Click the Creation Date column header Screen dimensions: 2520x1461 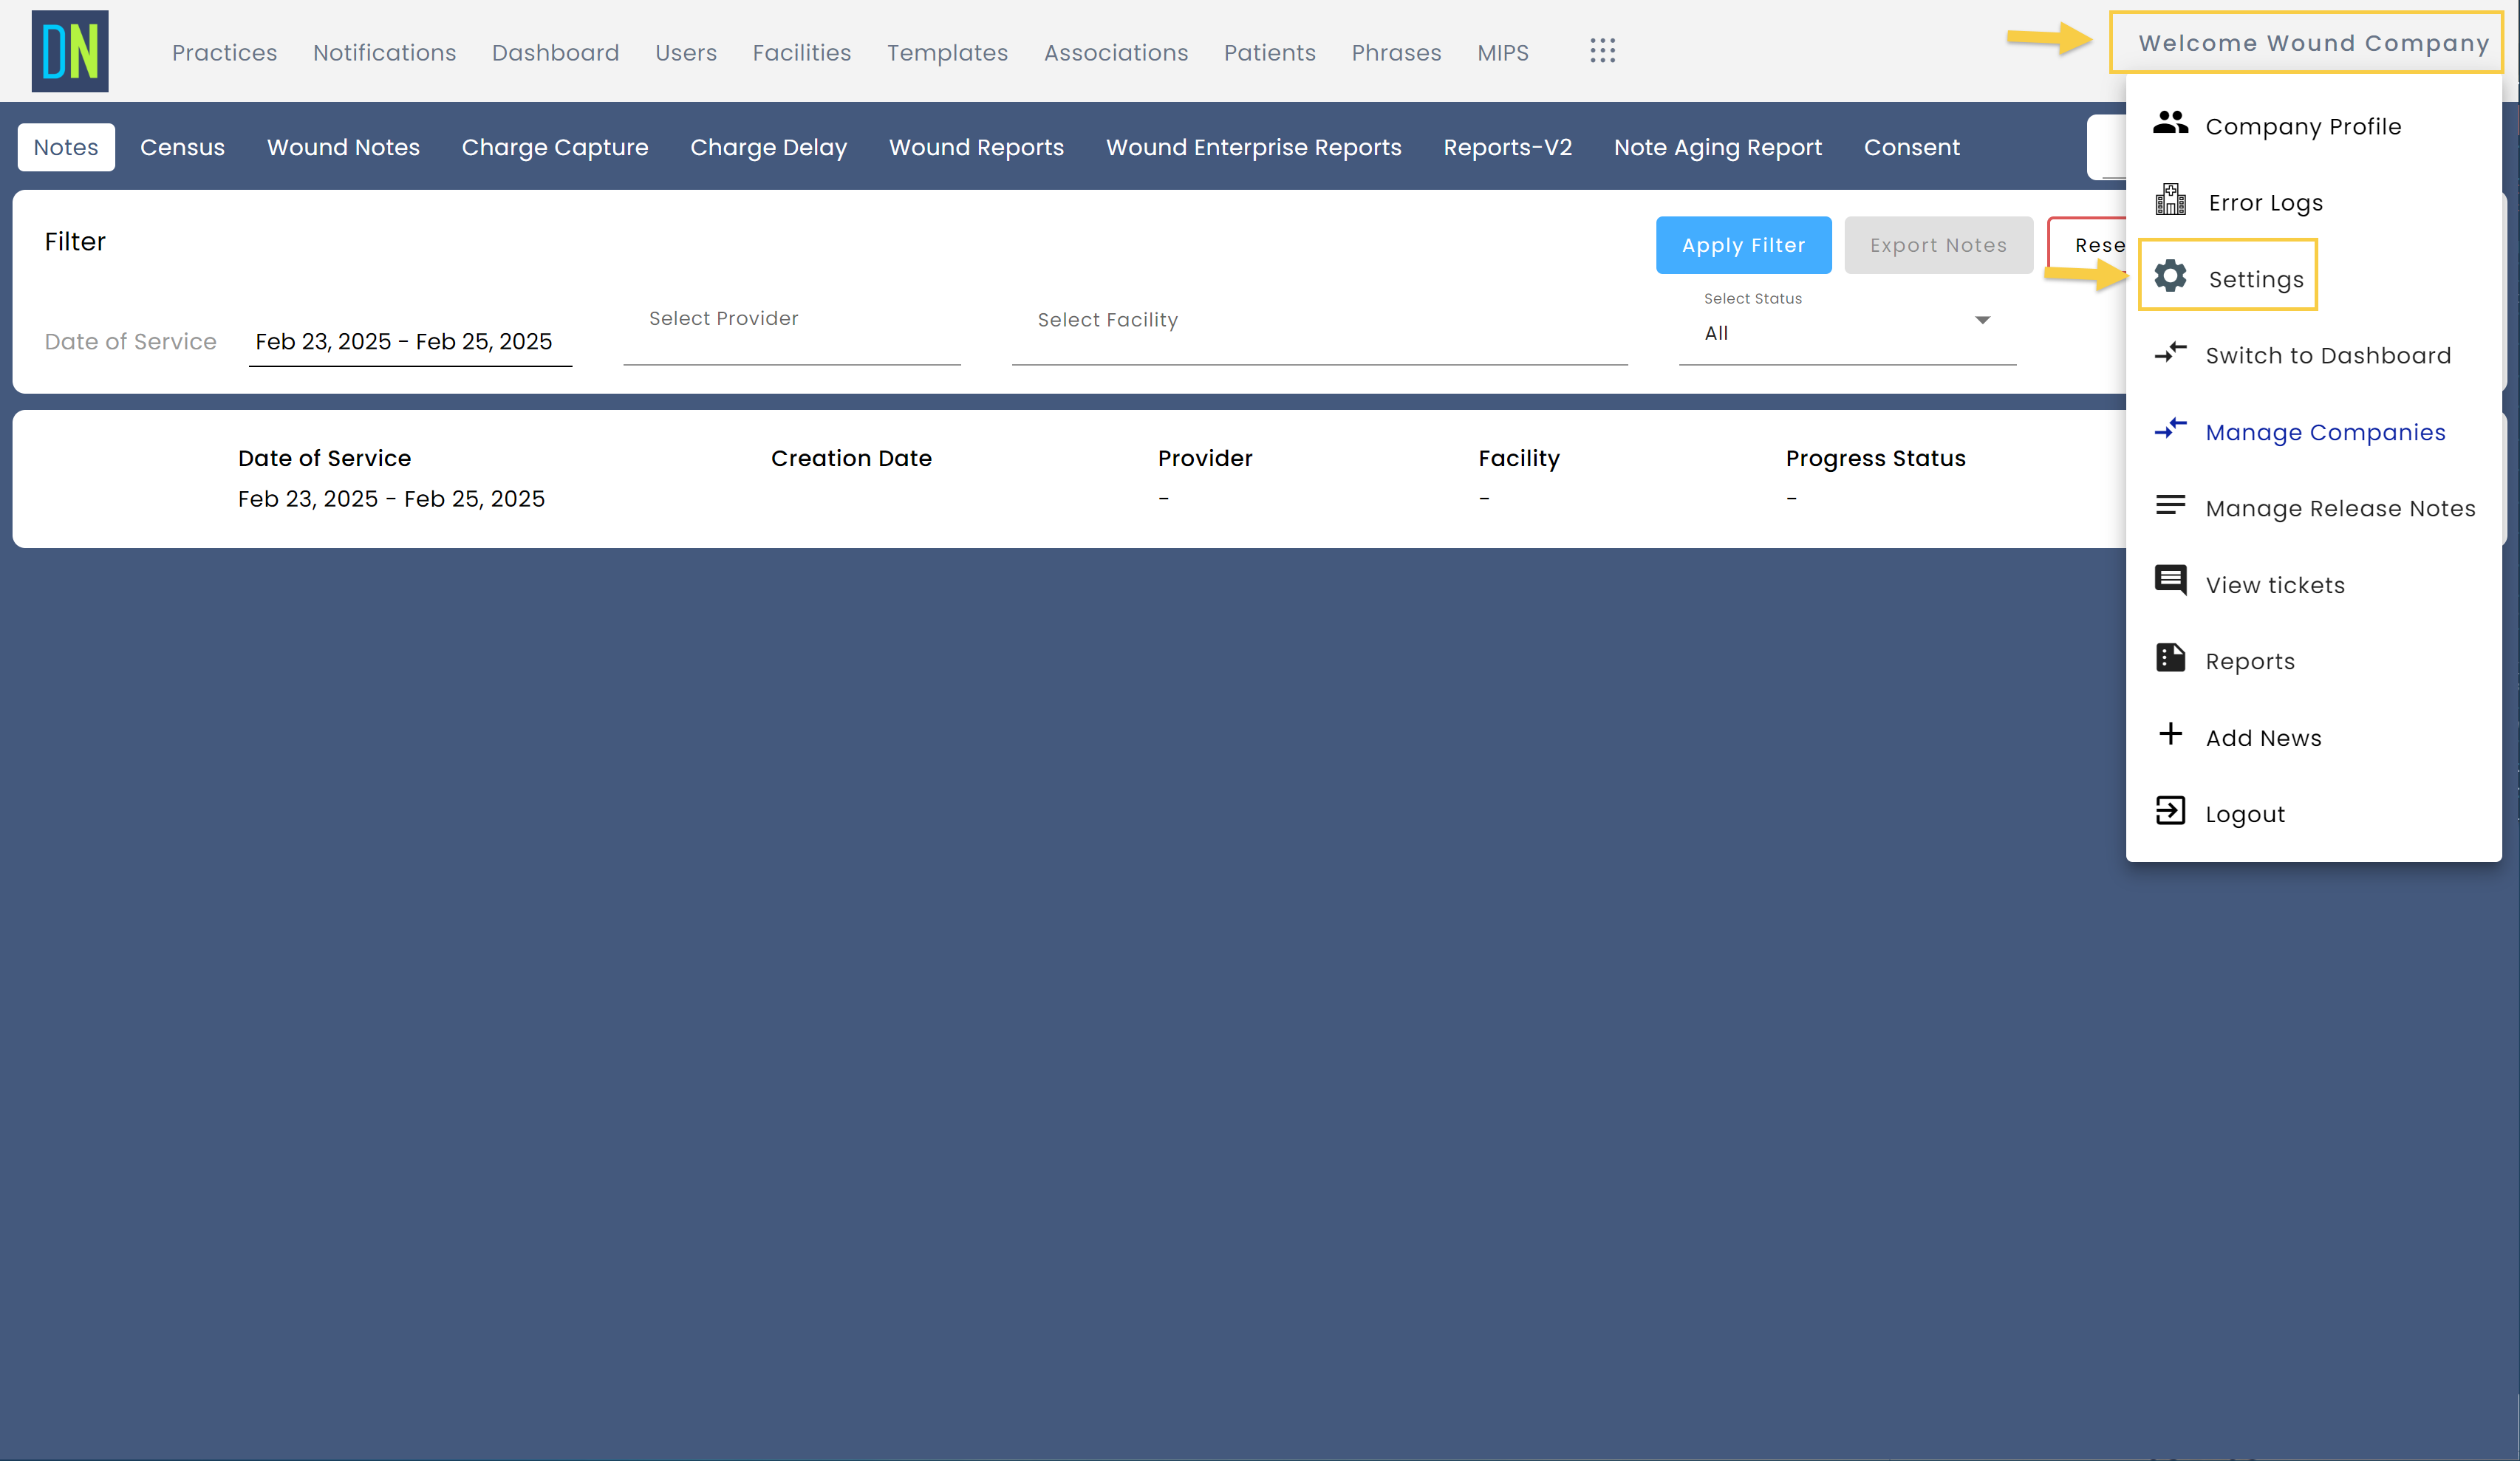(x=851, y=458)
